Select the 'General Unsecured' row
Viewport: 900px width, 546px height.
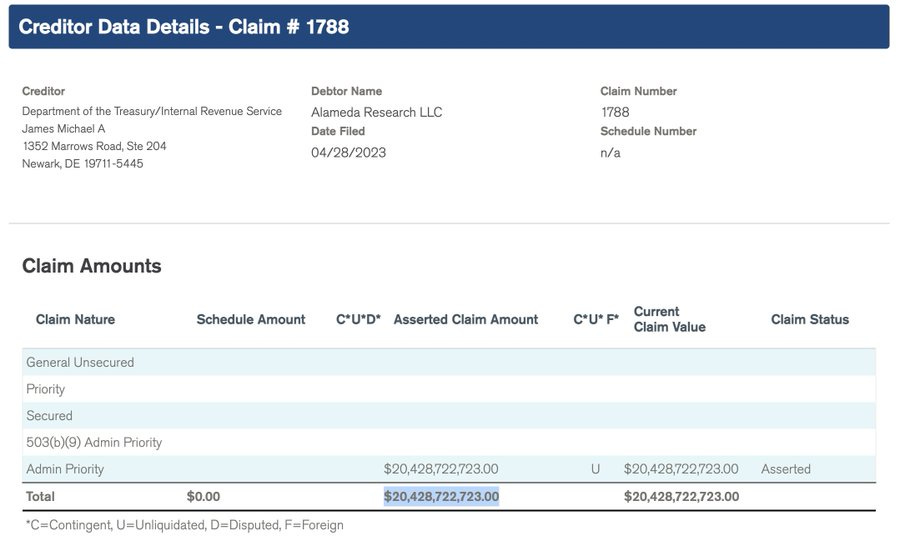click(x=449, y=362)
